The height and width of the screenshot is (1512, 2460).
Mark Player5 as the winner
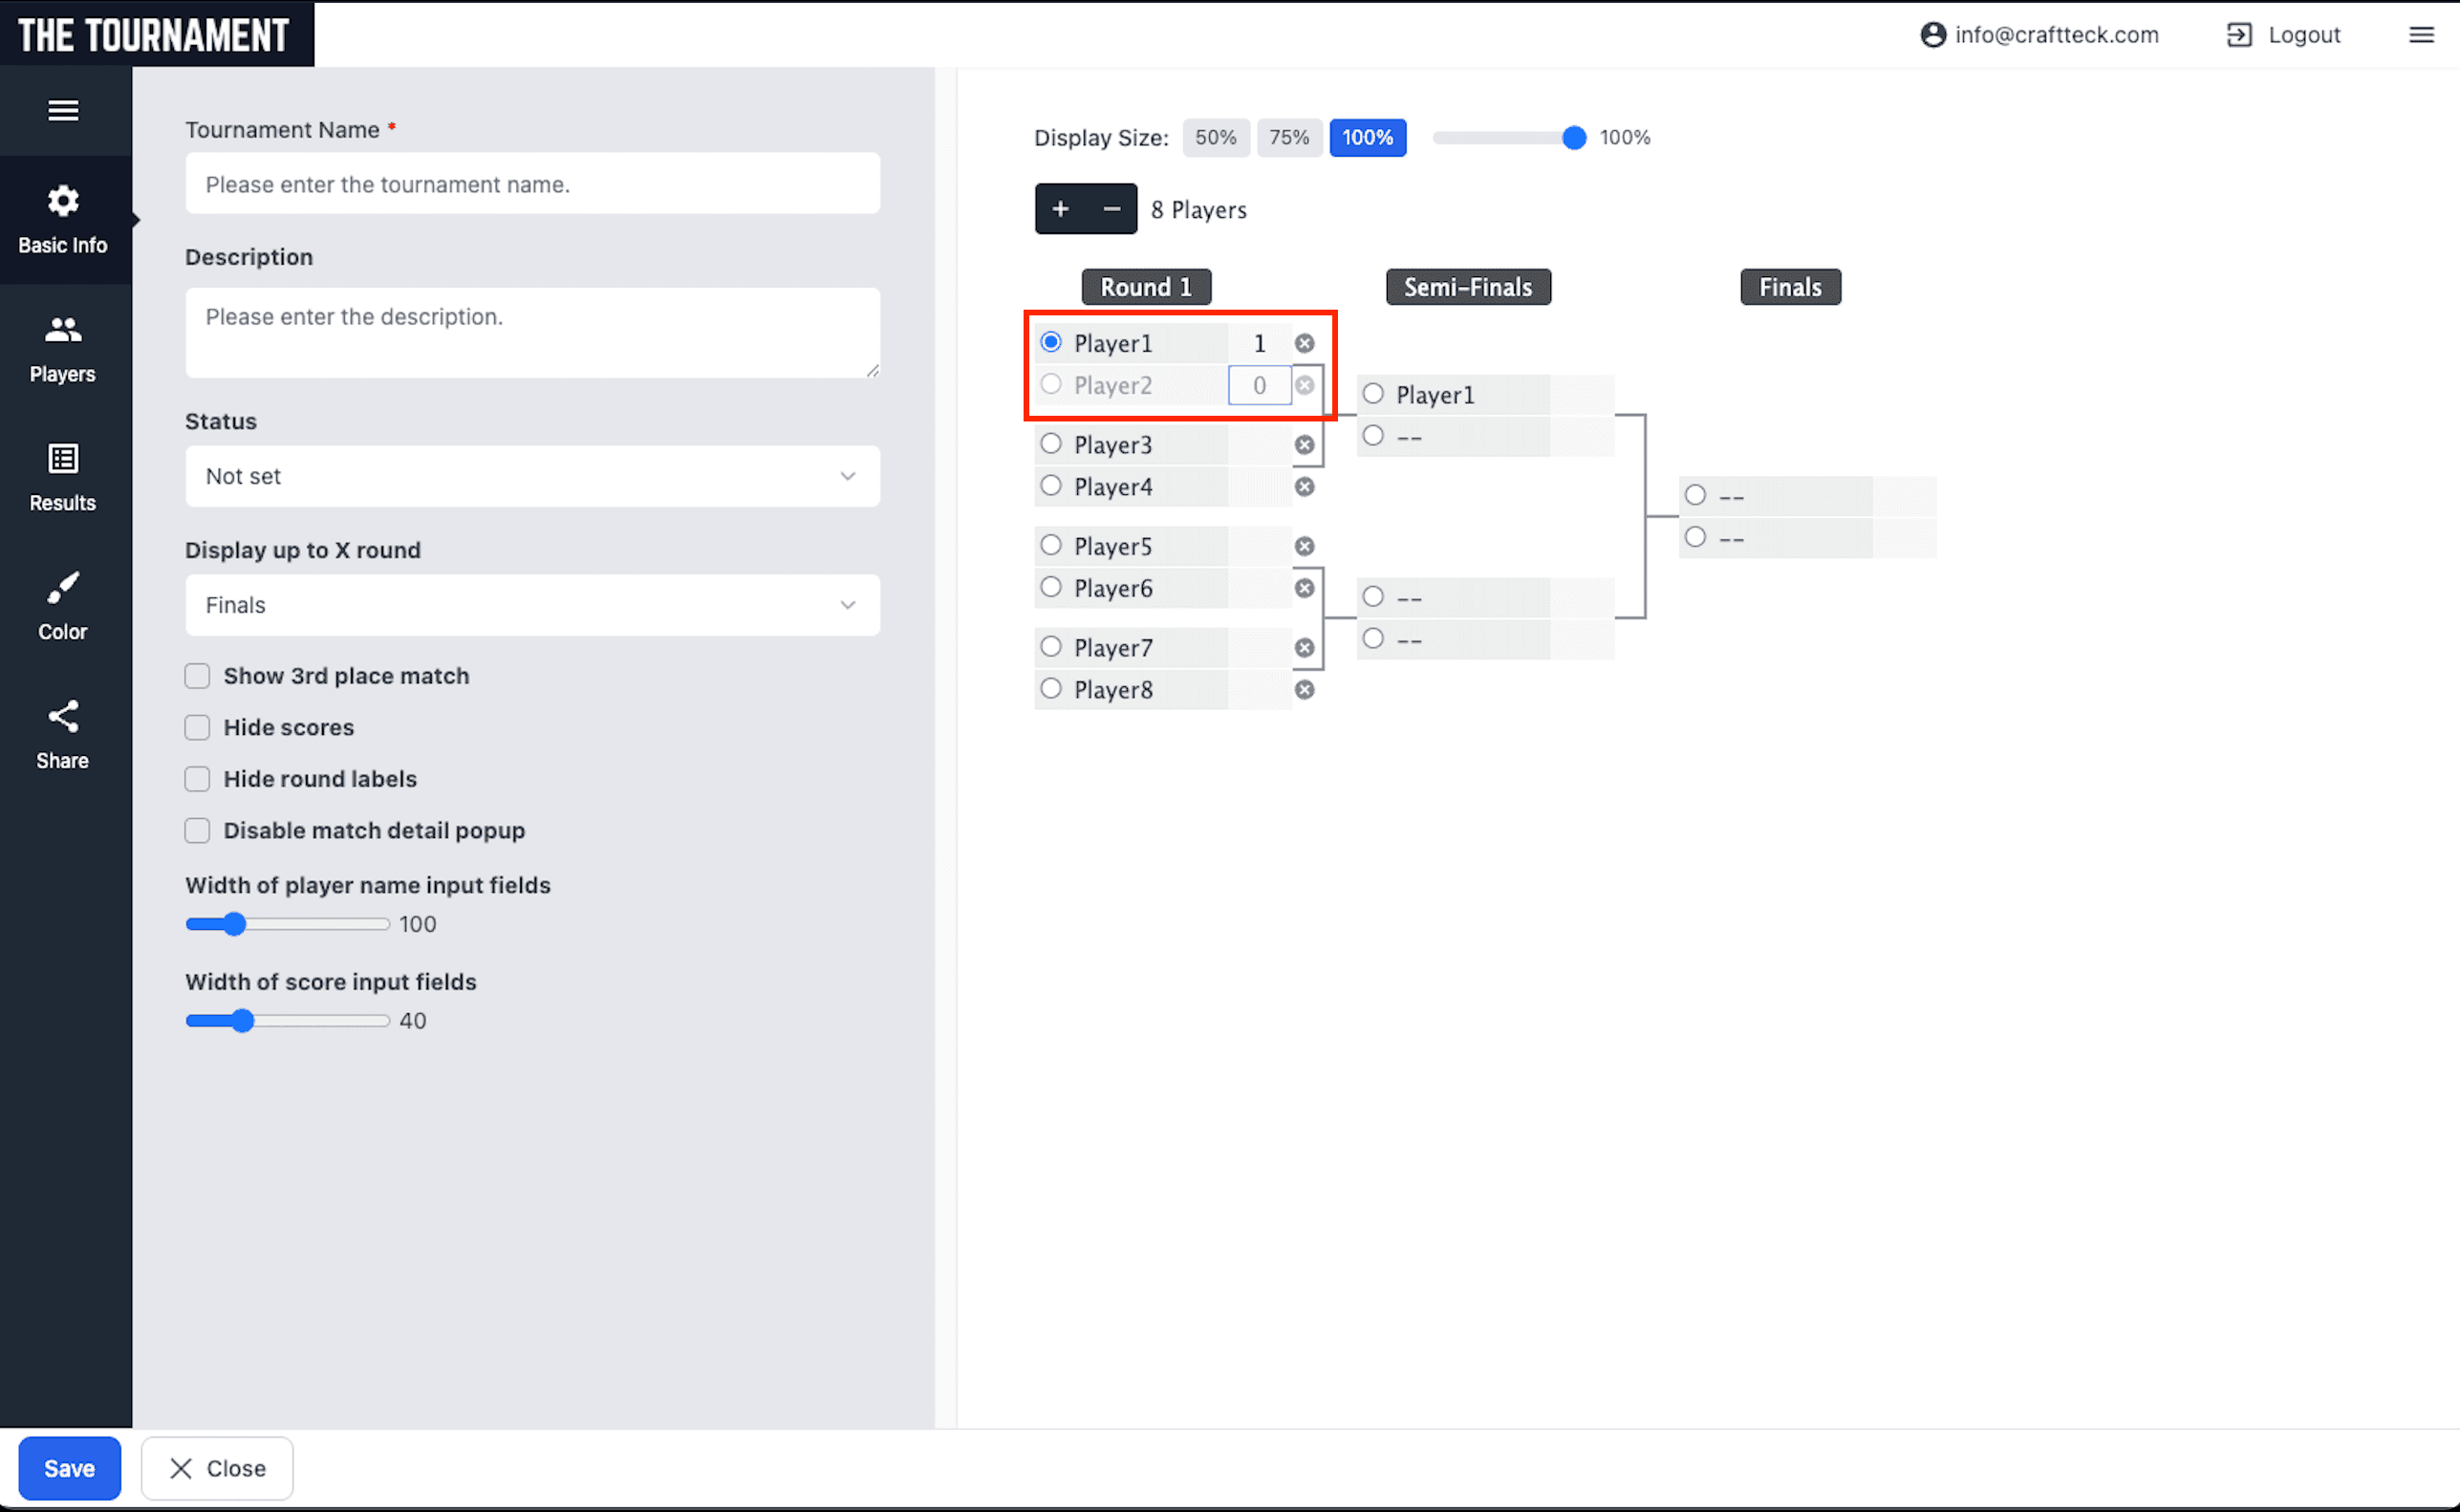[1051, 545]
